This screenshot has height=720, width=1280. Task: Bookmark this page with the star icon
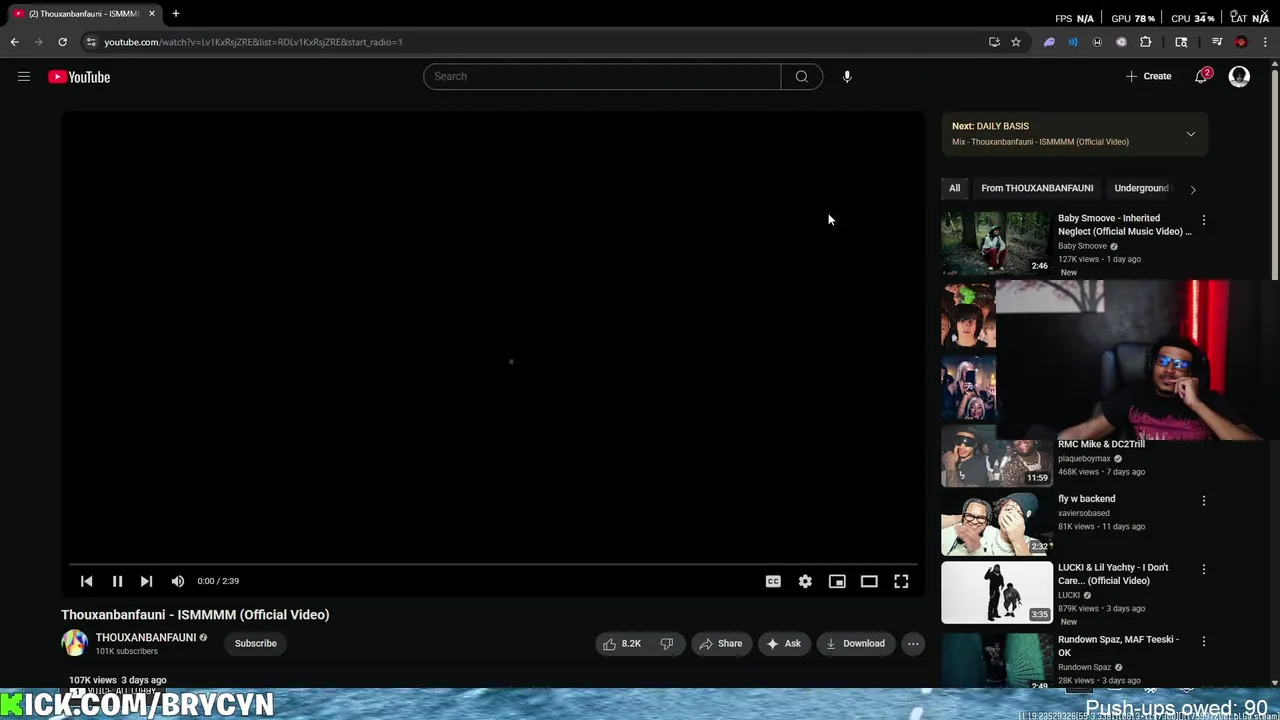[x=1016, y=42]
